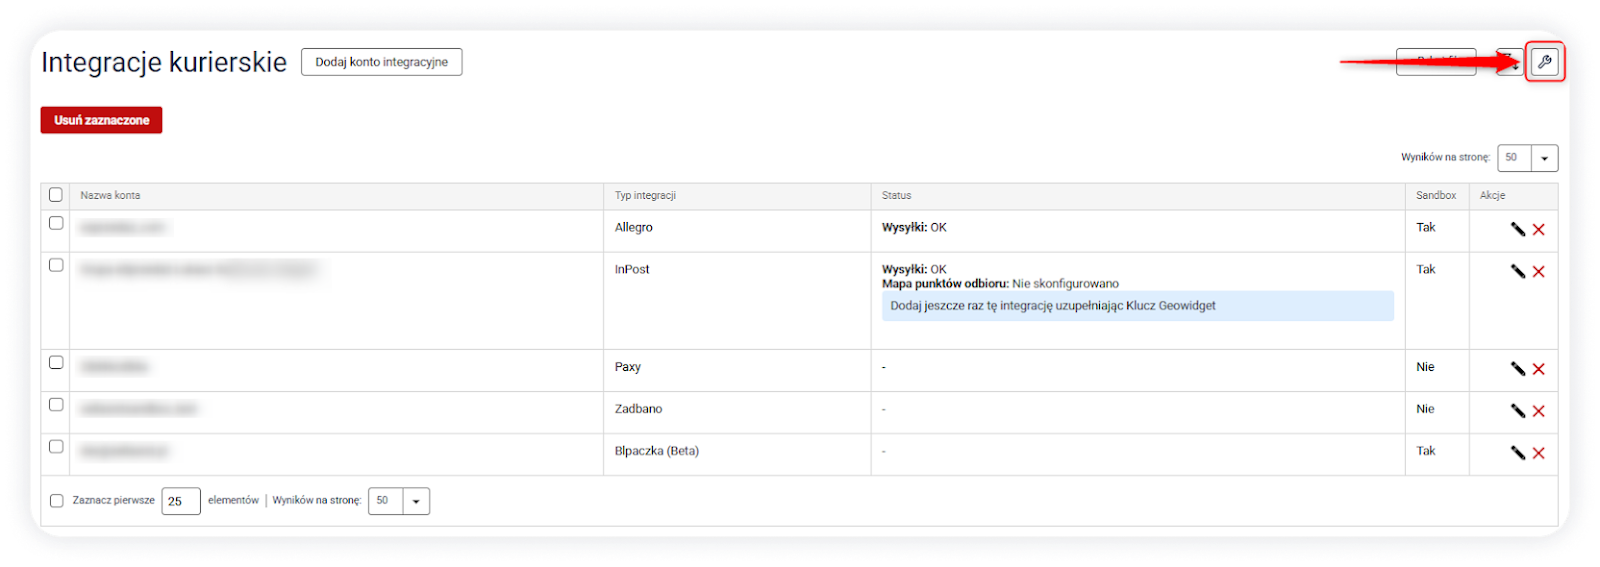The height and width of the screenshot is (567, 1600).
Task: Delete the Zadbano integration row
Action: pos(1539,411)
